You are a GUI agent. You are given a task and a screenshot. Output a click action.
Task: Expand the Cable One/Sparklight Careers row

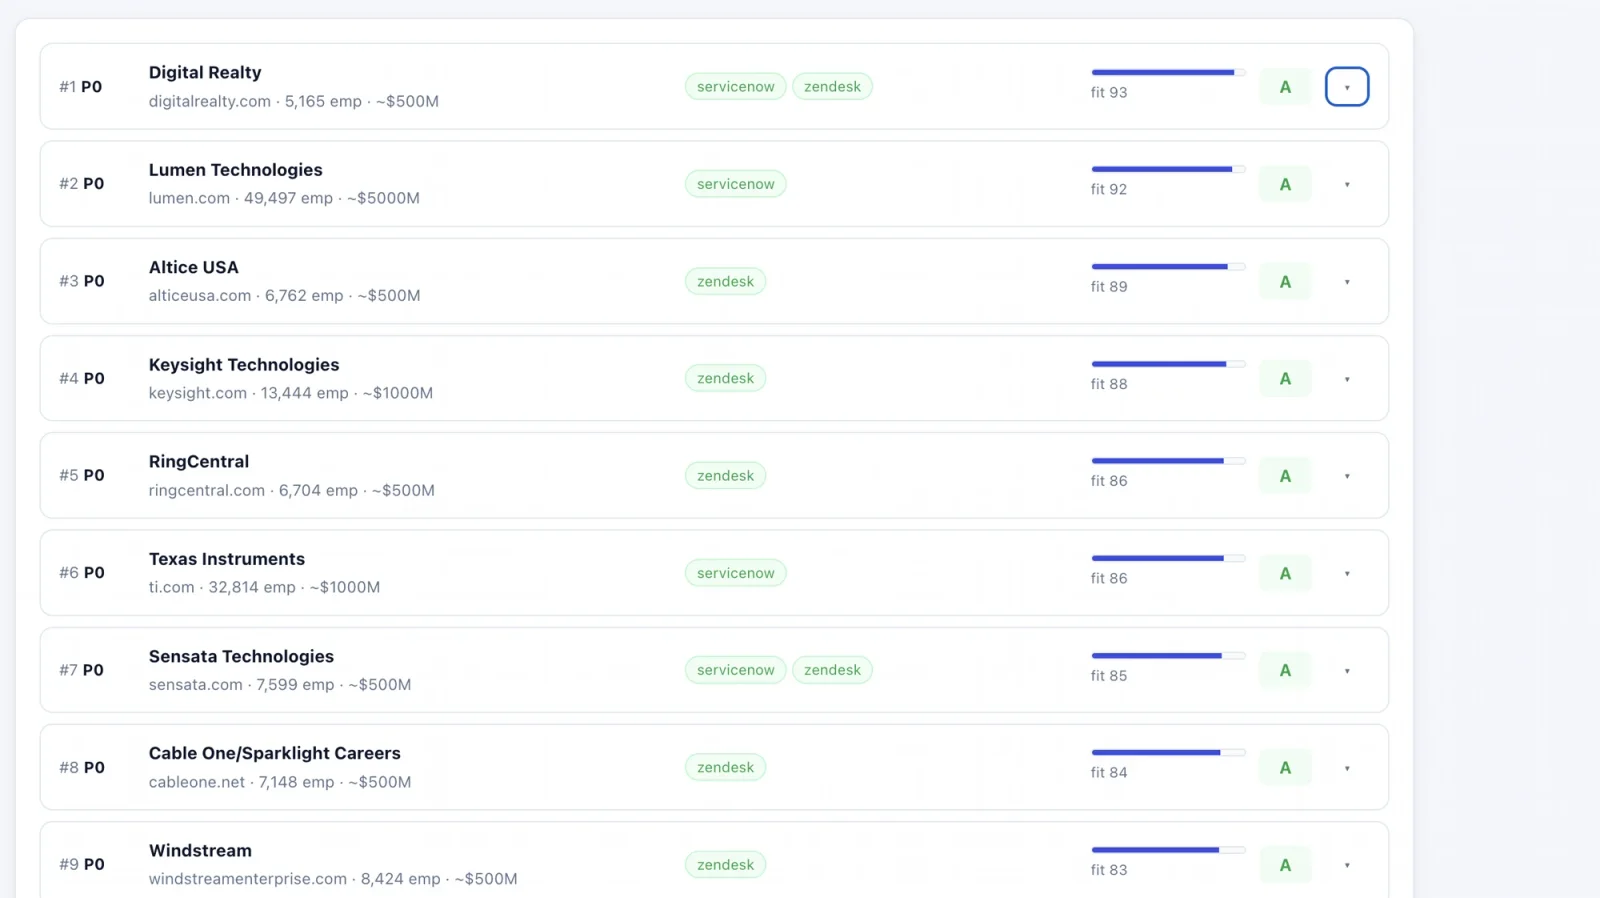(x=1346, y=768)
